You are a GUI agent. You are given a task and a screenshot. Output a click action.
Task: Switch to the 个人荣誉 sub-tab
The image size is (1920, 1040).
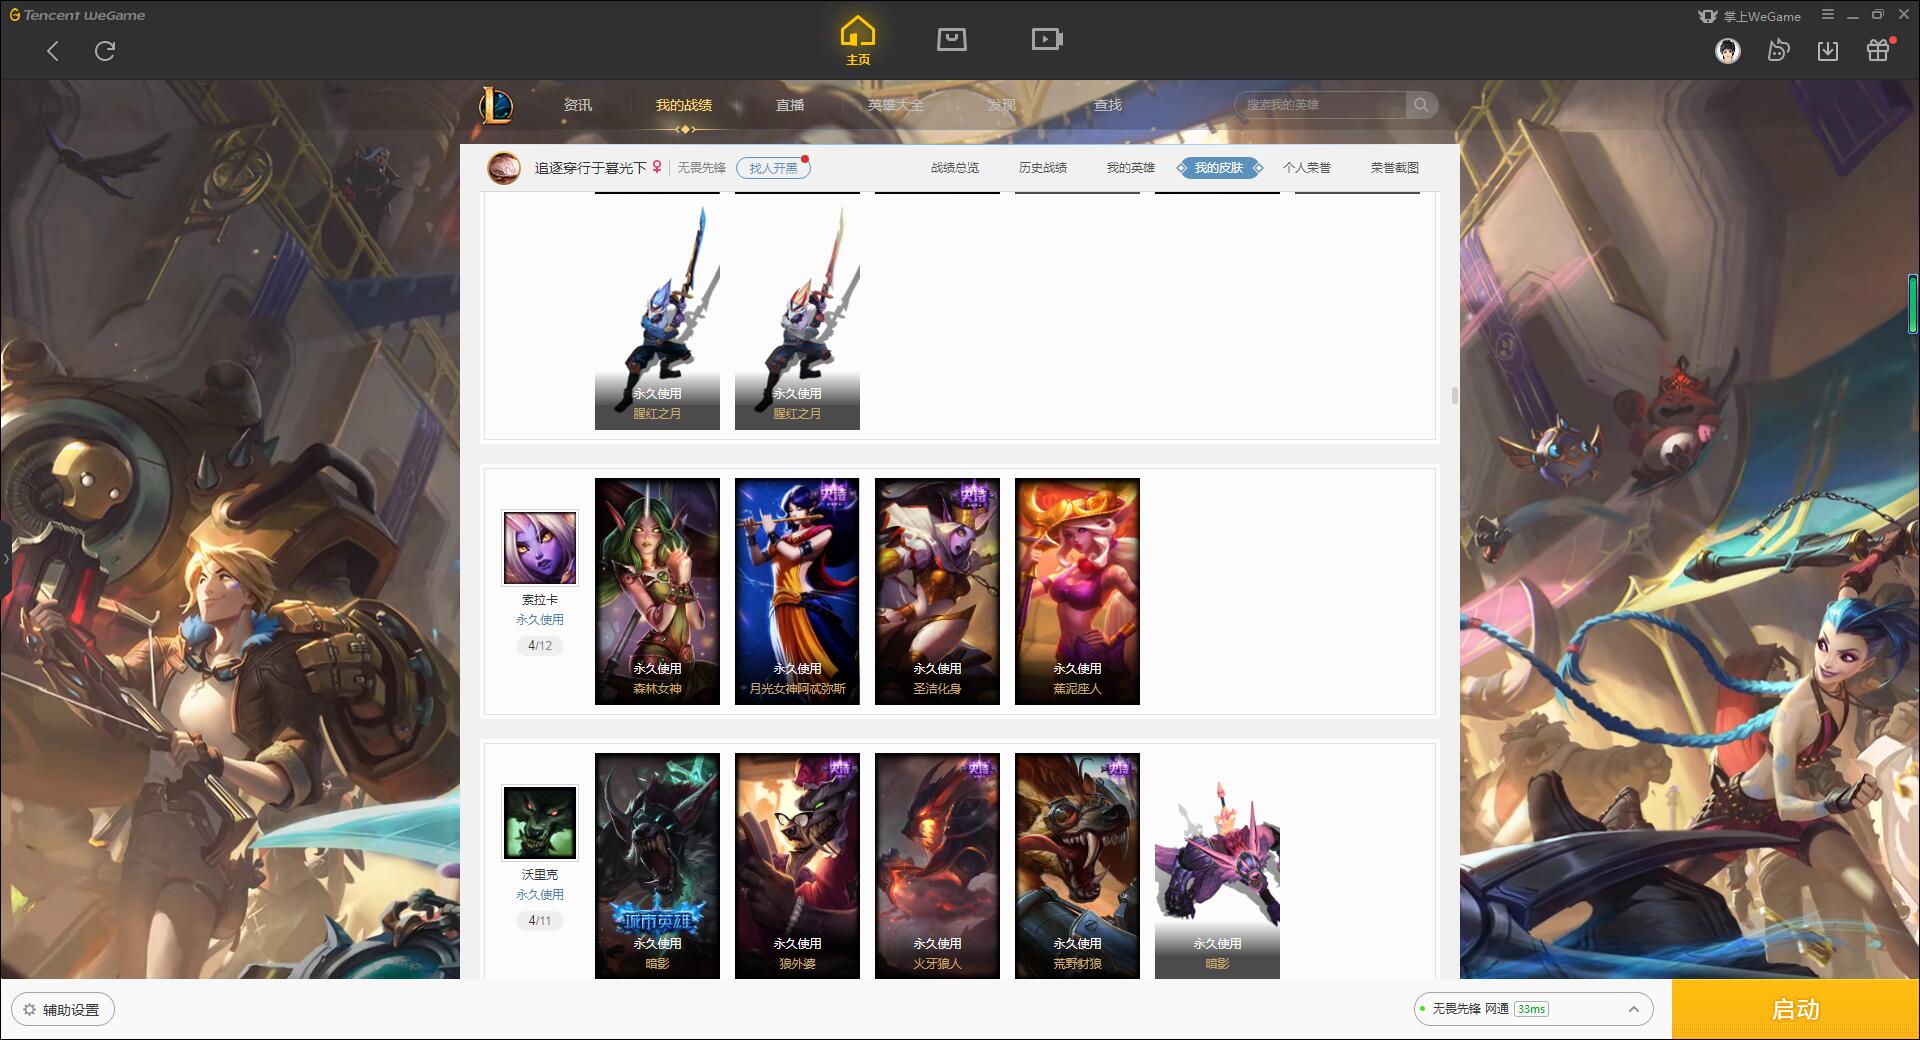point(1307,168)
